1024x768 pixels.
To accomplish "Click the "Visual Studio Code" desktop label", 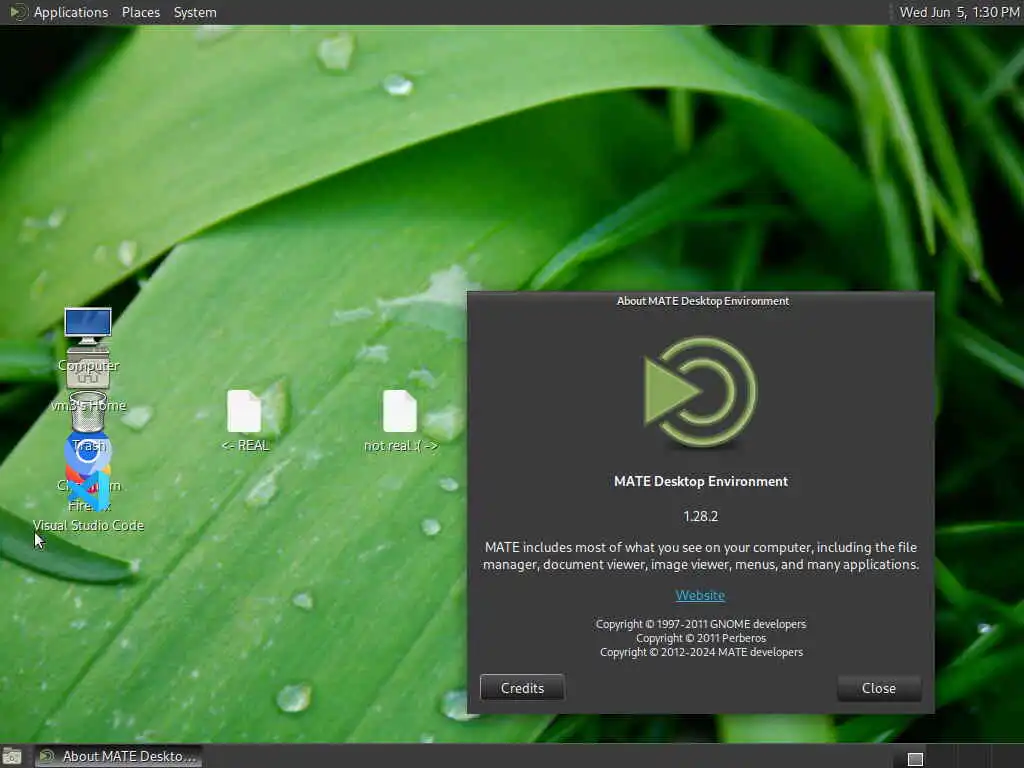I will point(88,525).
